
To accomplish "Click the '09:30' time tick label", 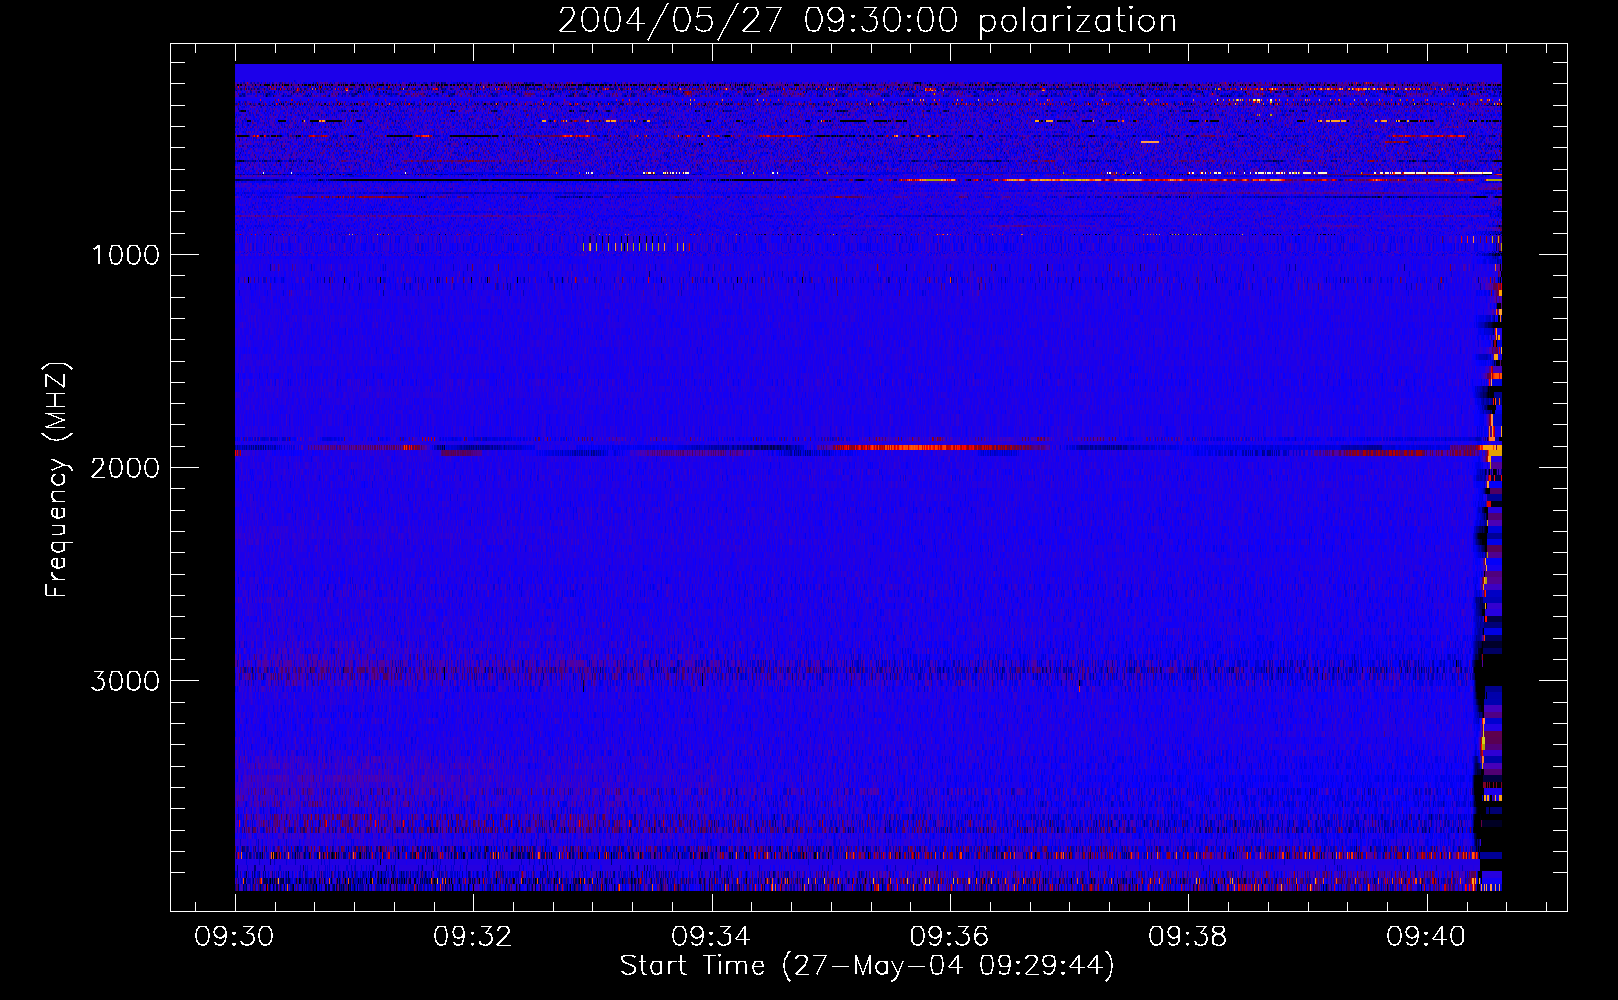I will pyautogui.click(x=235, y=936).
